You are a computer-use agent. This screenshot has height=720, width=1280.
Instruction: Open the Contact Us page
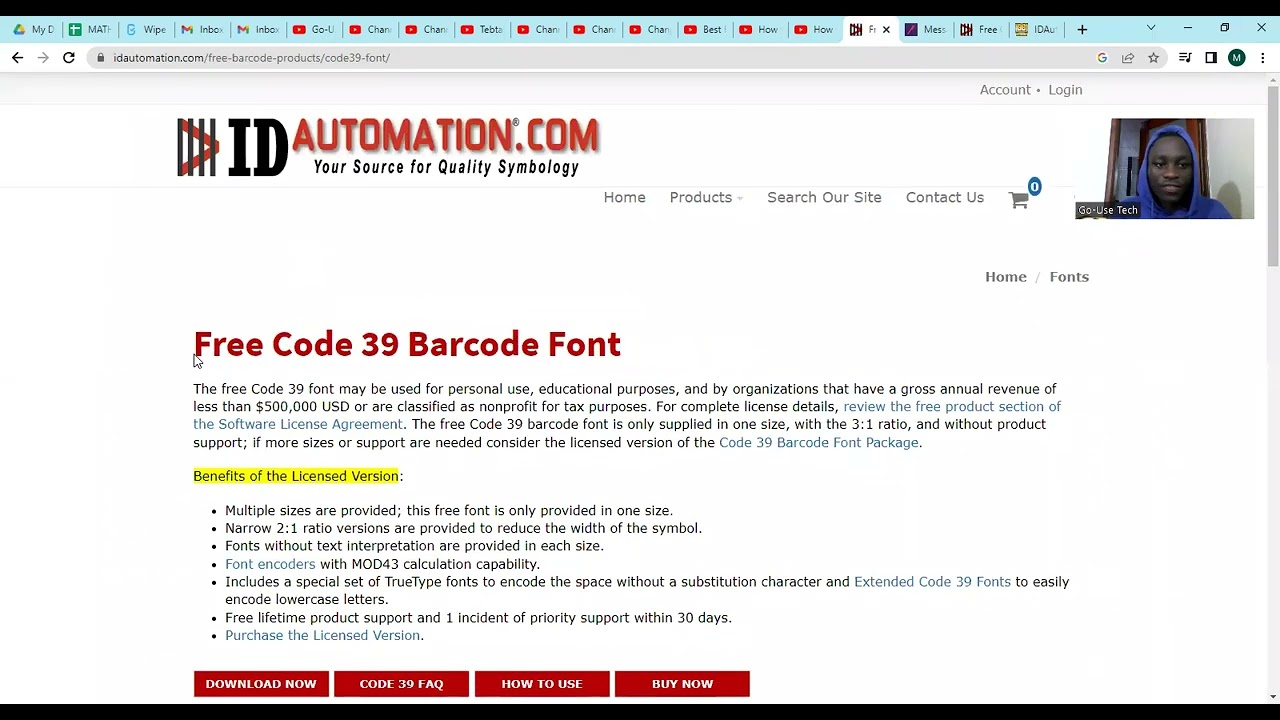click(x=945, y=197)
